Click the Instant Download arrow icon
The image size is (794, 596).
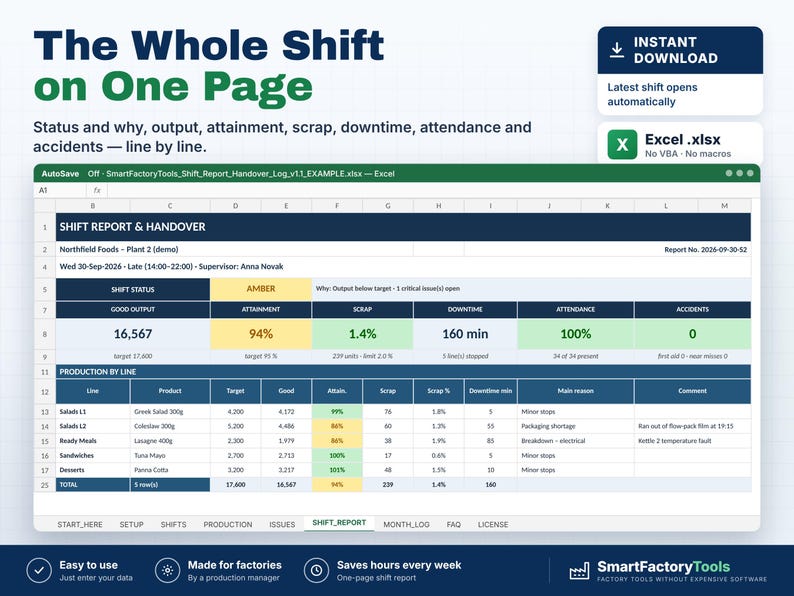coord(616,50)
